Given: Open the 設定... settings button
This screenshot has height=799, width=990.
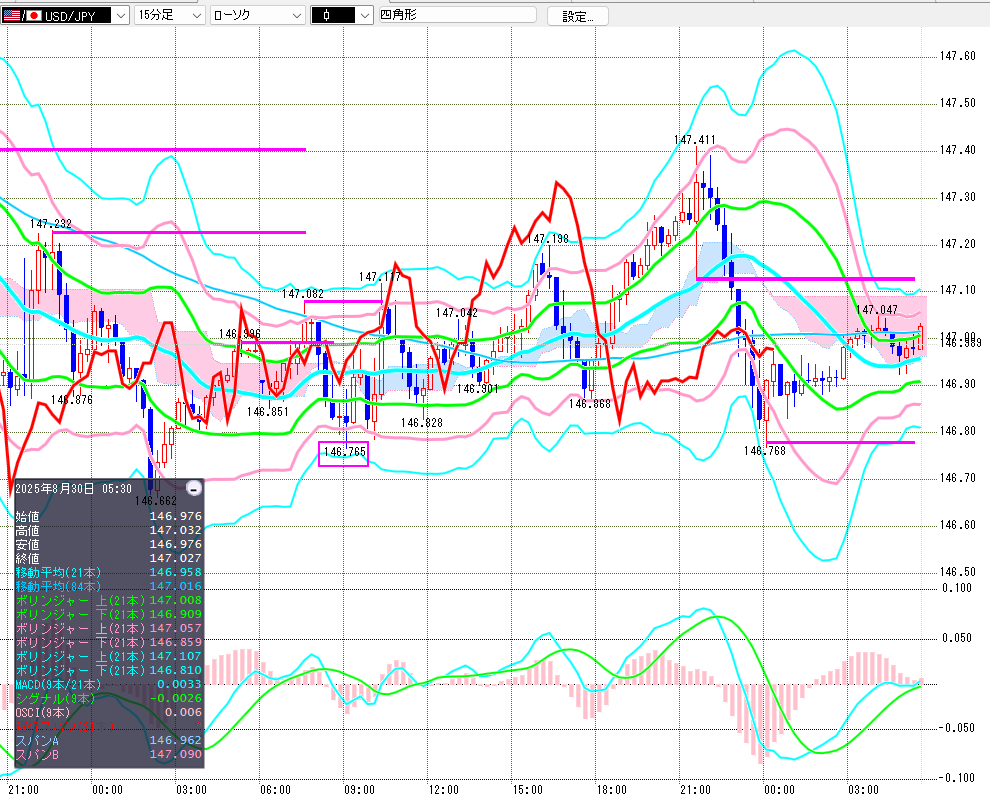Looking at the screenshot, I should pyautogui.click(x=578, y=16).
